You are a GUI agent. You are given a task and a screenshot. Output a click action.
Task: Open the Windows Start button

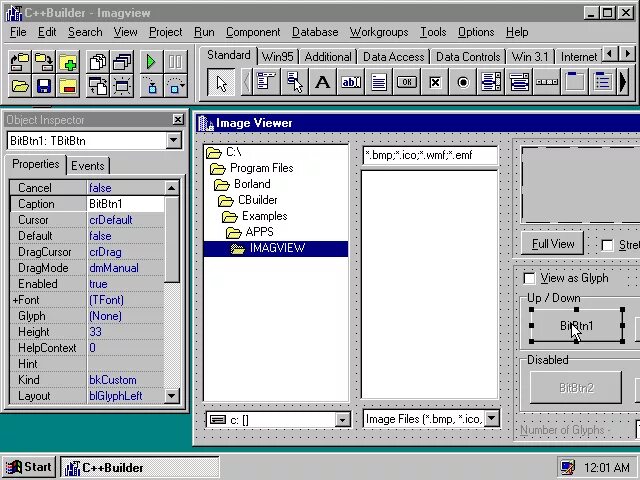click(29, 467)
